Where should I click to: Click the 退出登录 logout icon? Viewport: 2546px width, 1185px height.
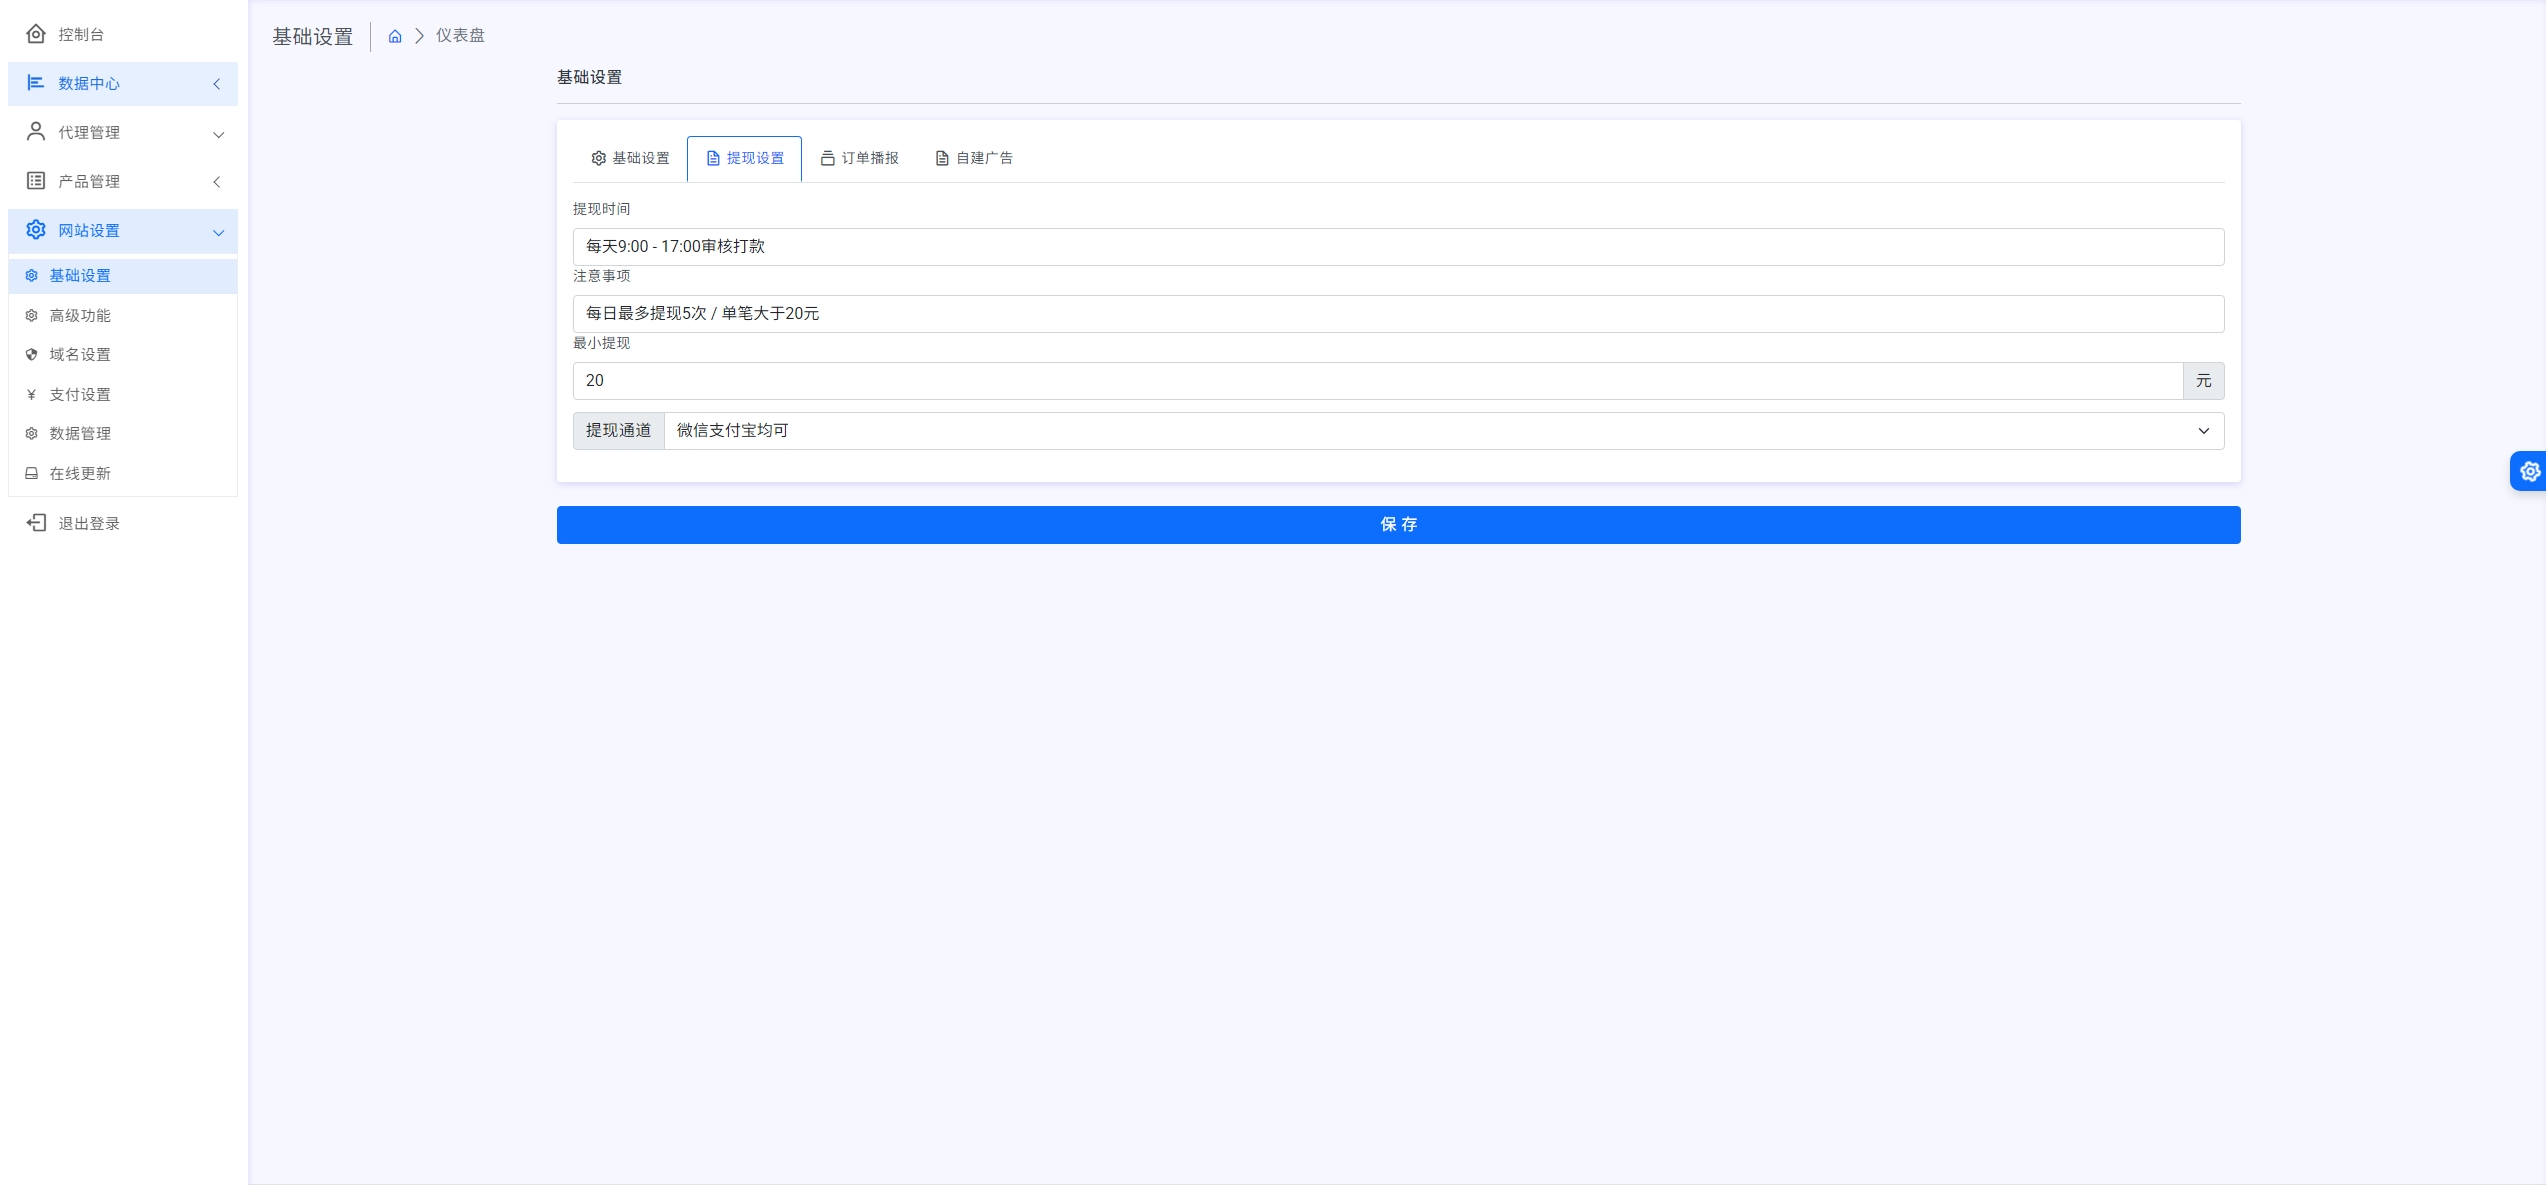point(36,523)
